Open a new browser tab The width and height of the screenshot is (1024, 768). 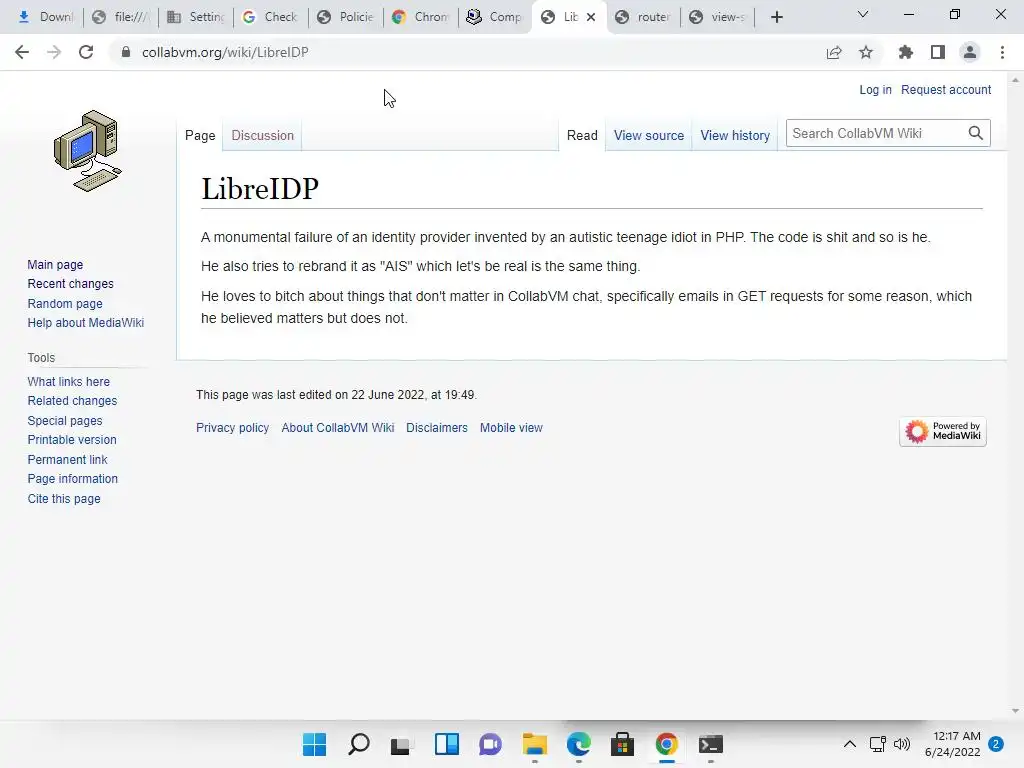[776, 17]
